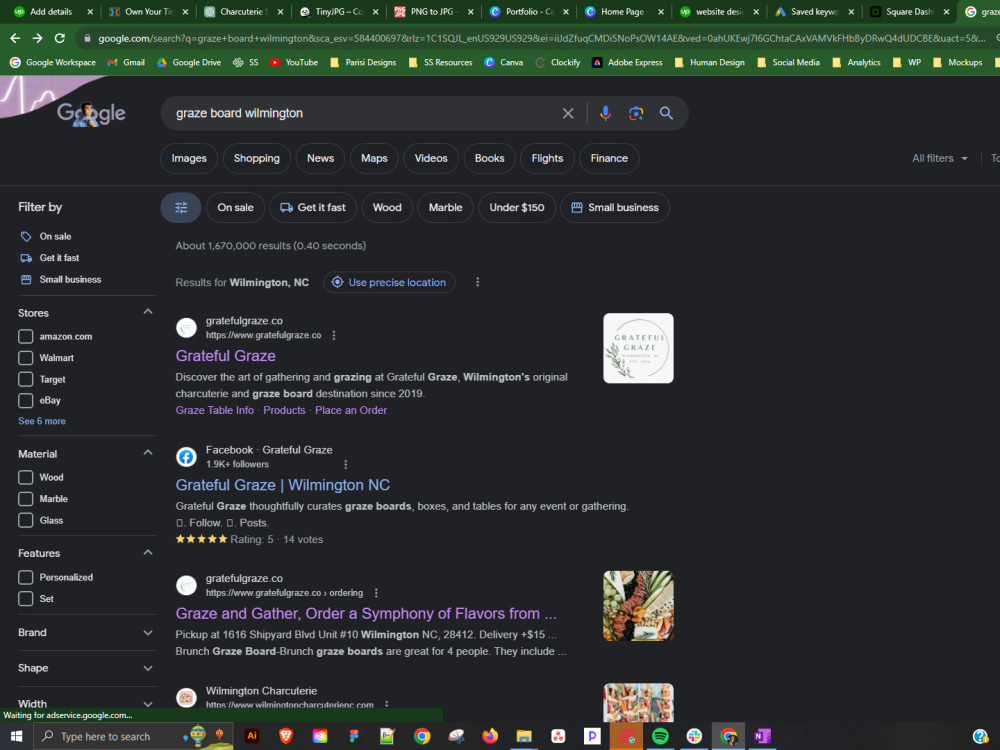Check the Personalized feature filter
The height and width of the screenshot is (750, 1000).
pos(26,577)
